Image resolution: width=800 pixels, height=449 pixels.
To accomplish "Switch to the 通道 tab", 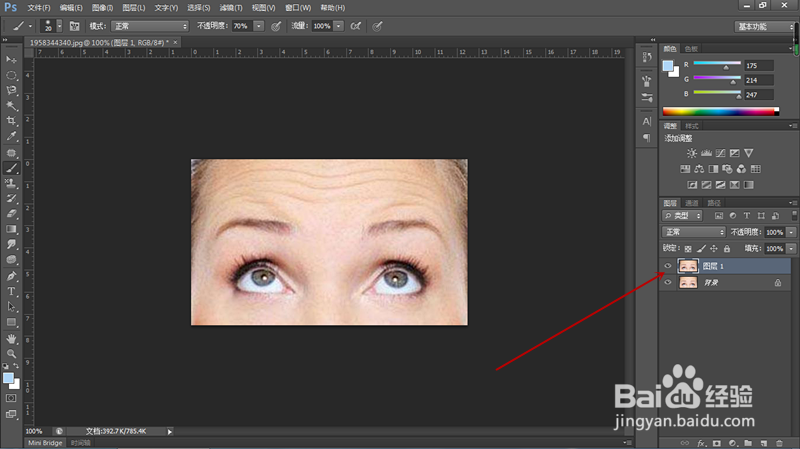I will pyautogui.click(x=691, y=203).
